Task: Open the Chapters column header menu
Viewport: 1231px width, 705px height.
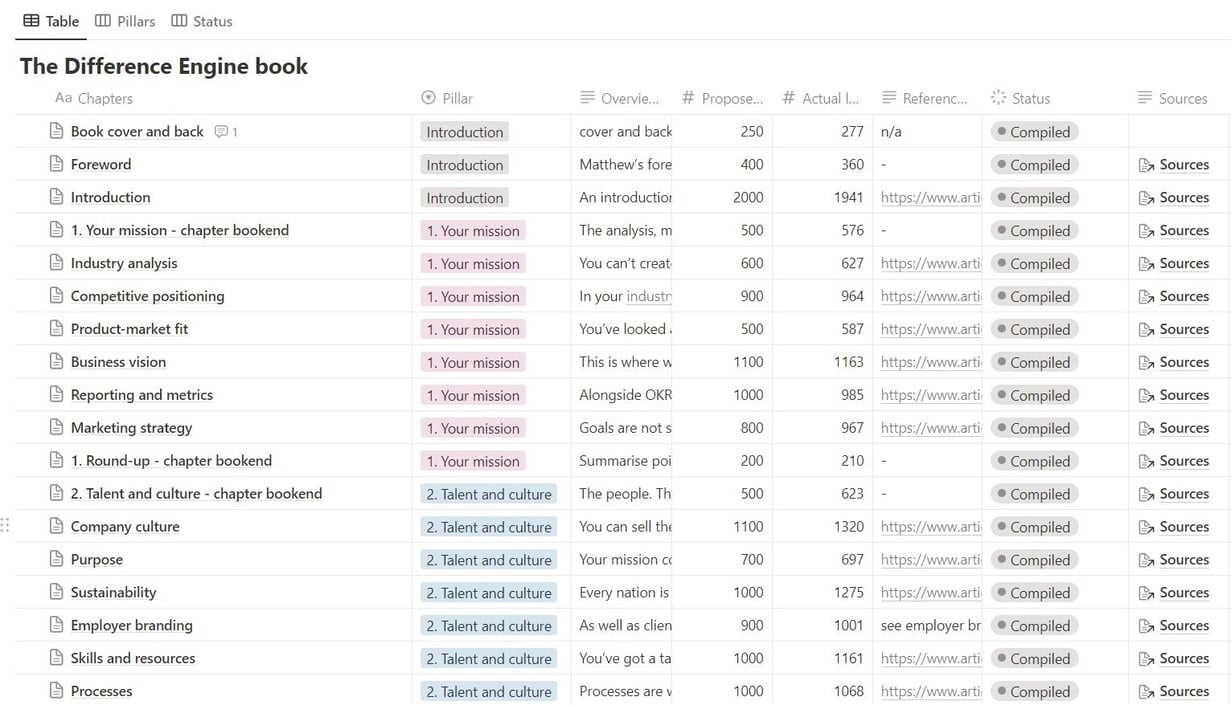Action: click(105, 98)
